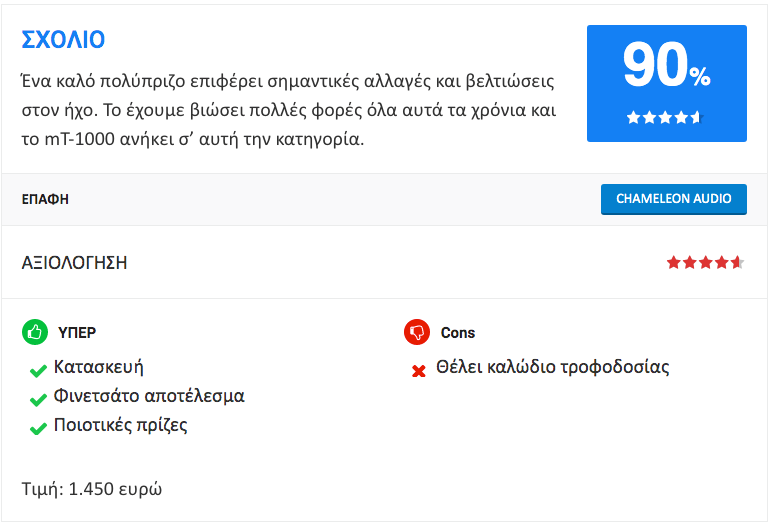This screenshot has width=770, height=525.
Task: Click the Ποιοτικές πρίζες item text
Action: tap(120, 425)
